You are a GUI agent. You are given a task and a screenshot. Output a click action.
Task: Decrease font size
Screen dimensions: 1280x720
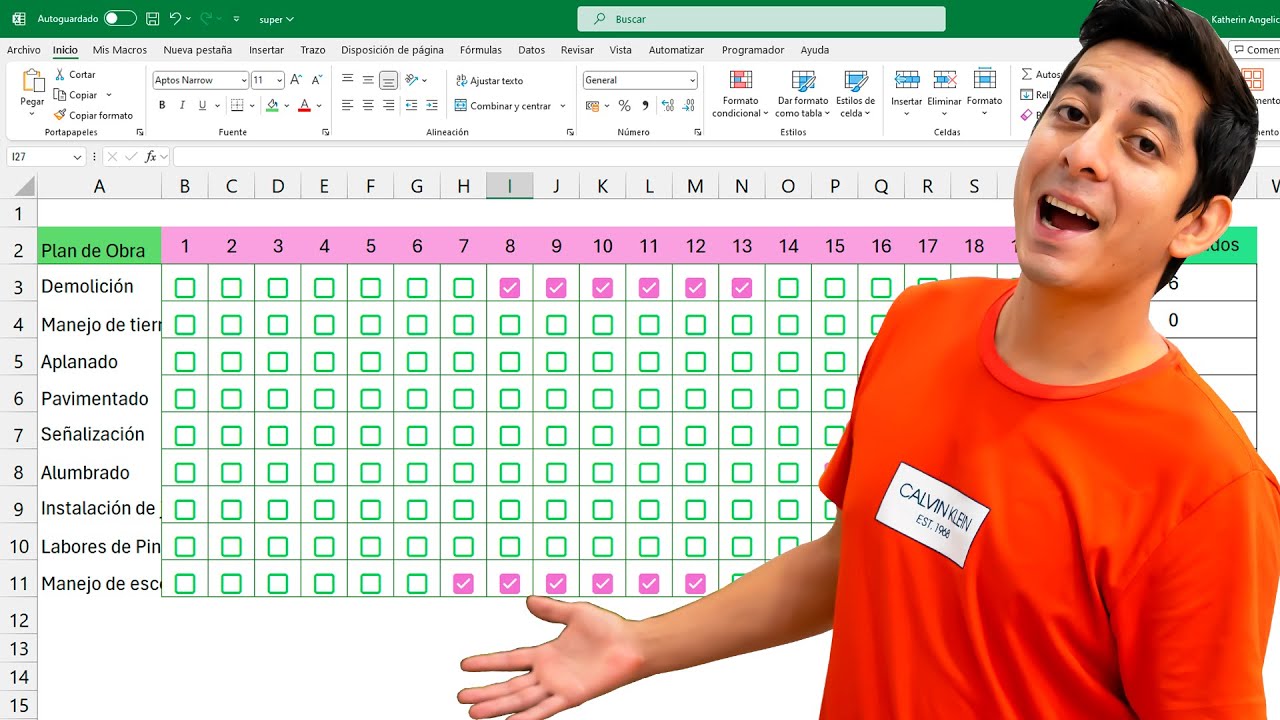coord(316,80)
